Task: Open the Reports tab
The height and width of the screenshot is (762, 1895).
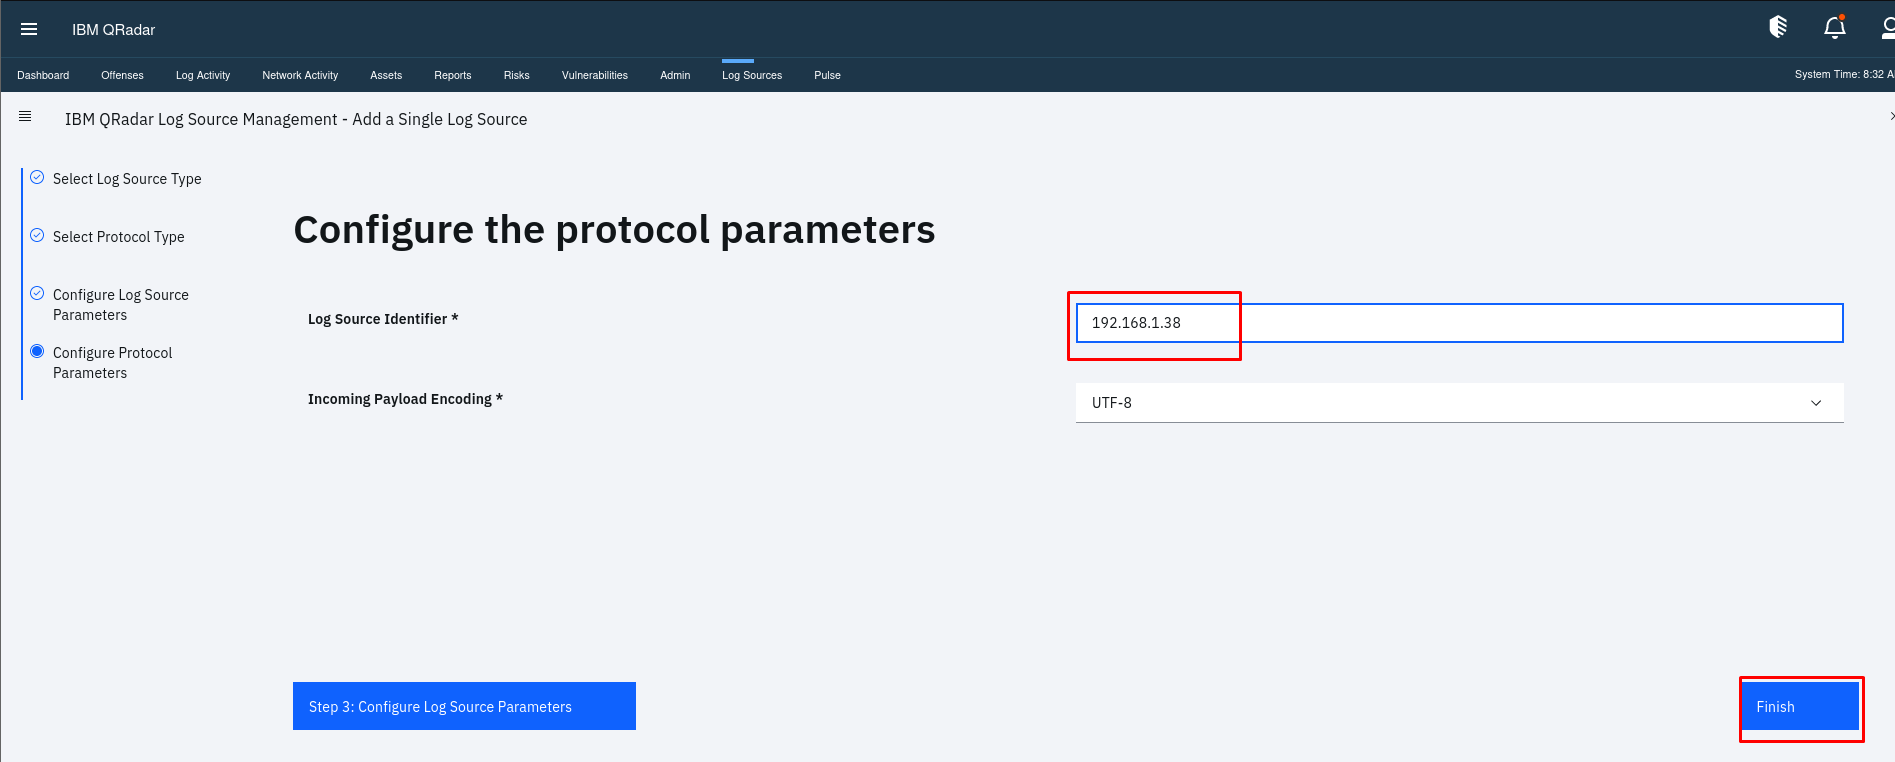Action: [452, 75]
